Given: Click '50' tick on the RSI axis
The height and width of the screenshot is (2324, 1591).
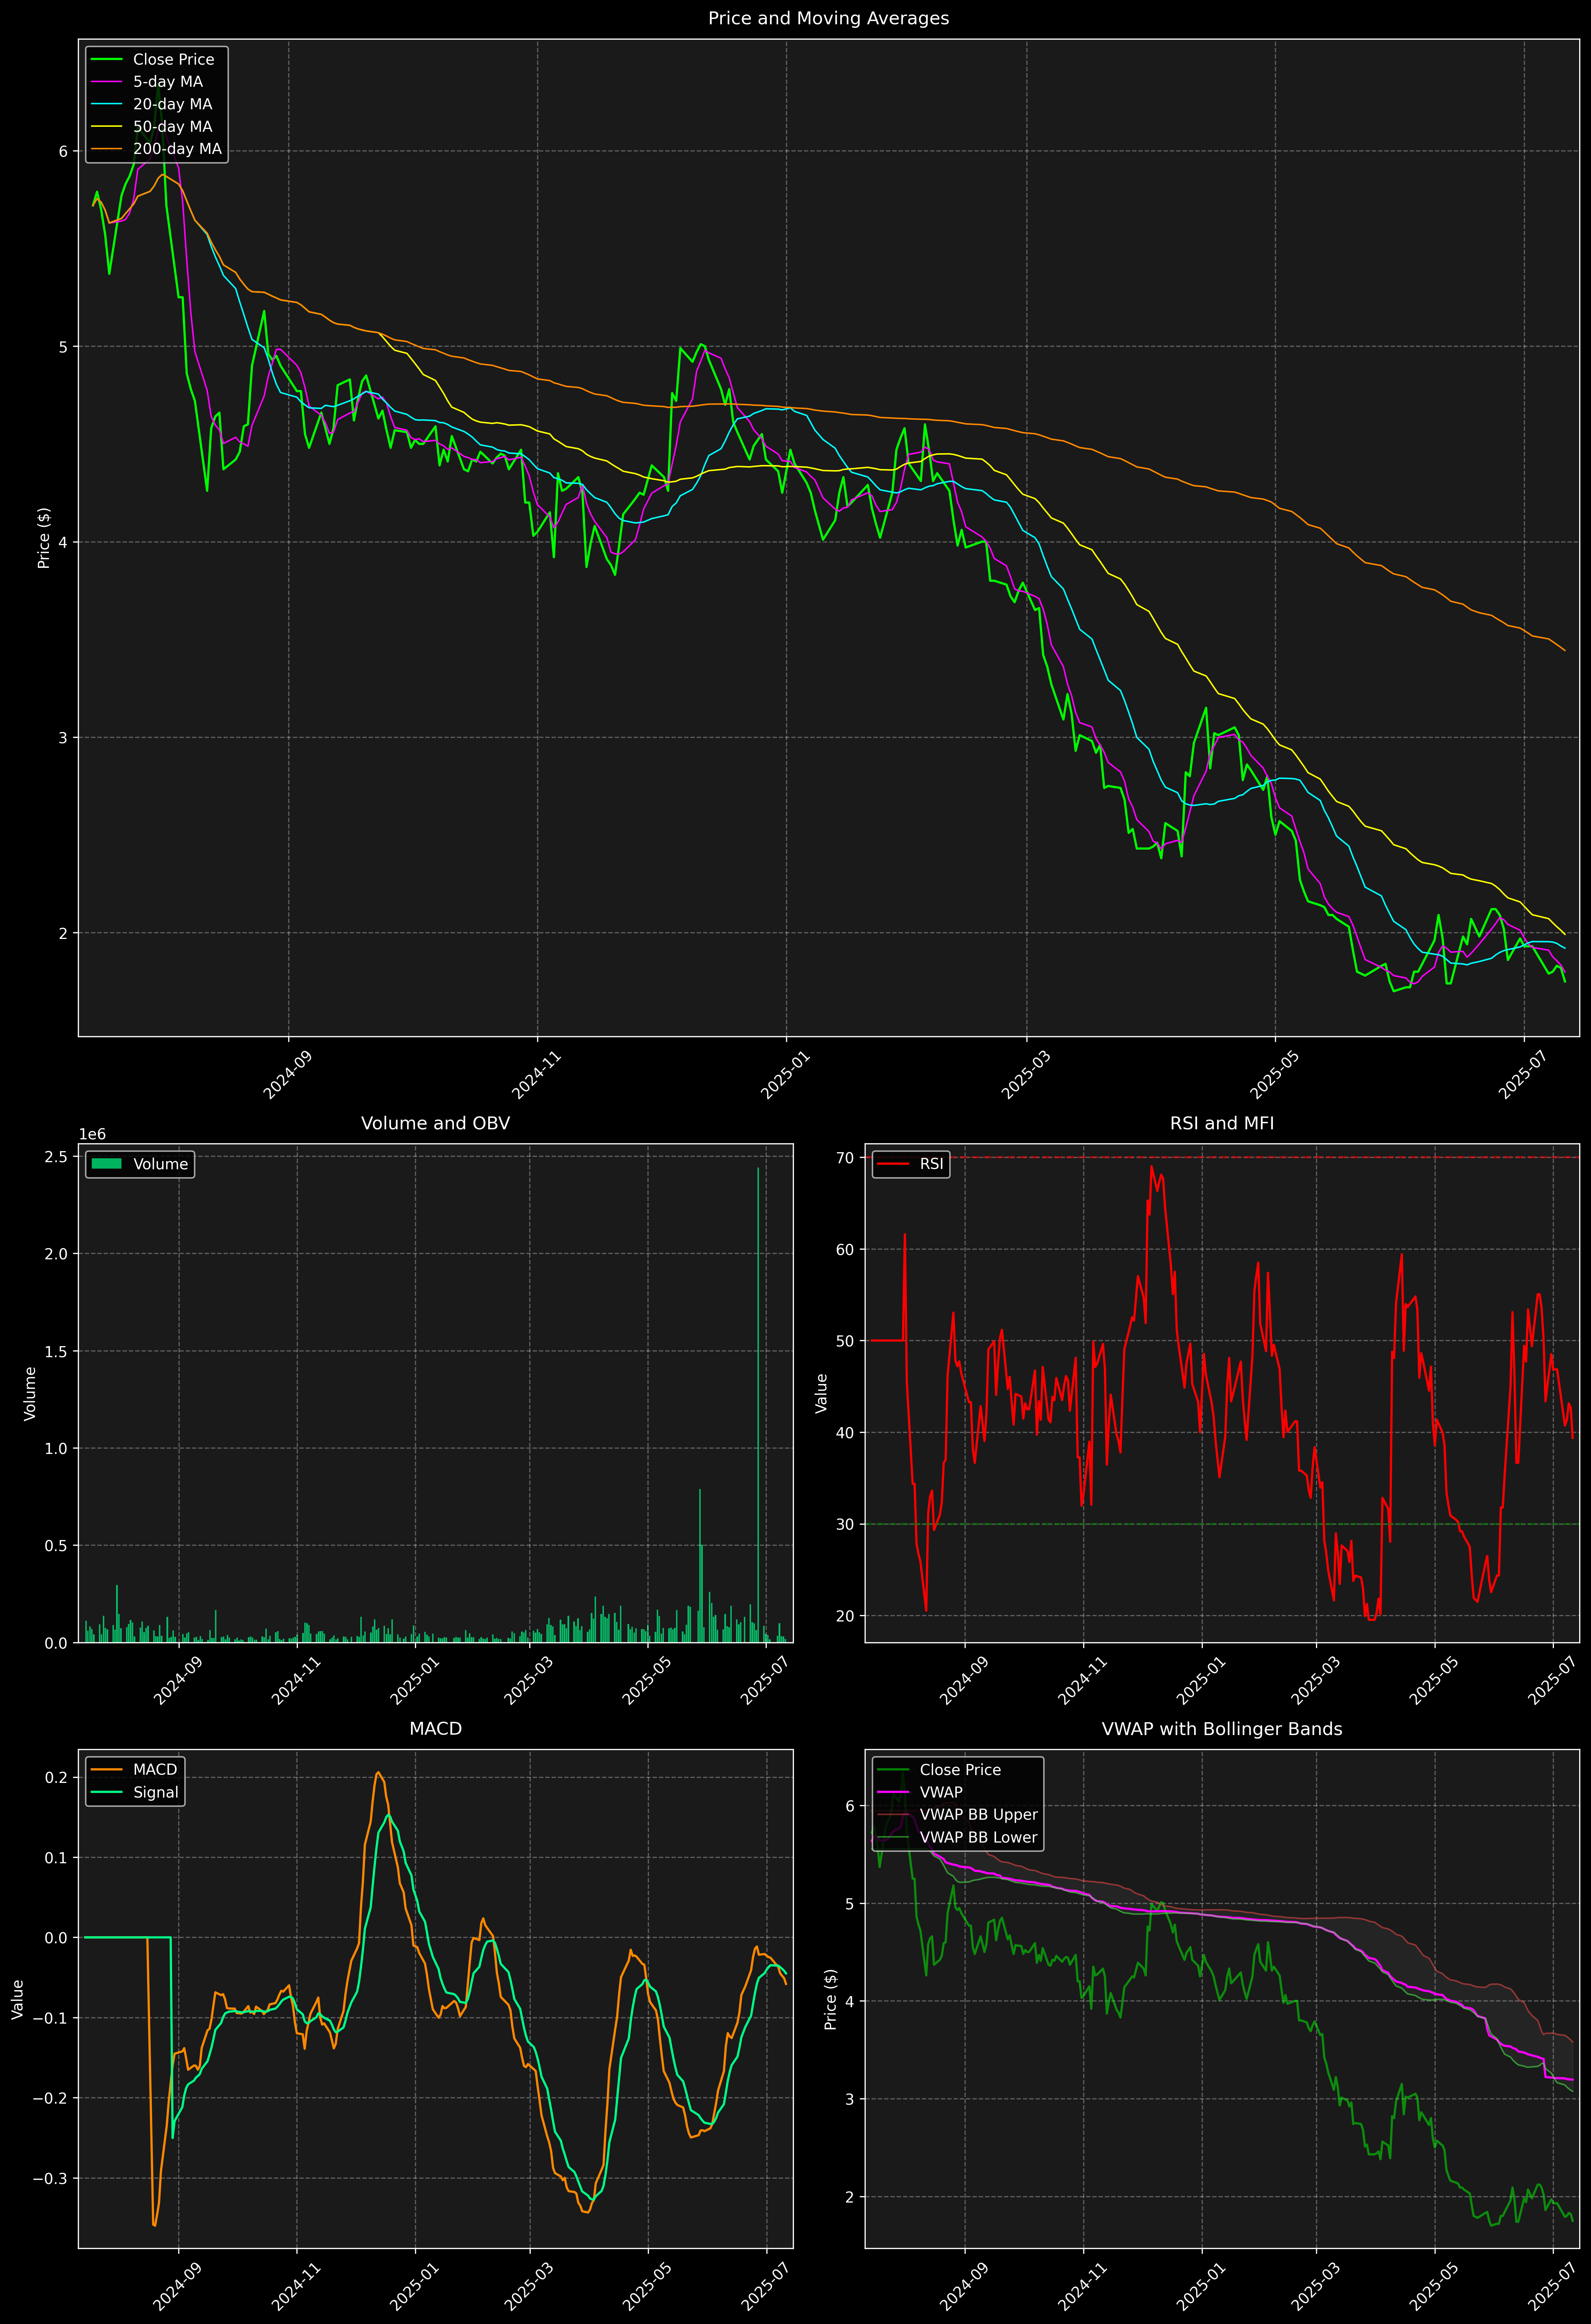Looking at the screenshot, I should [846, 1341].
